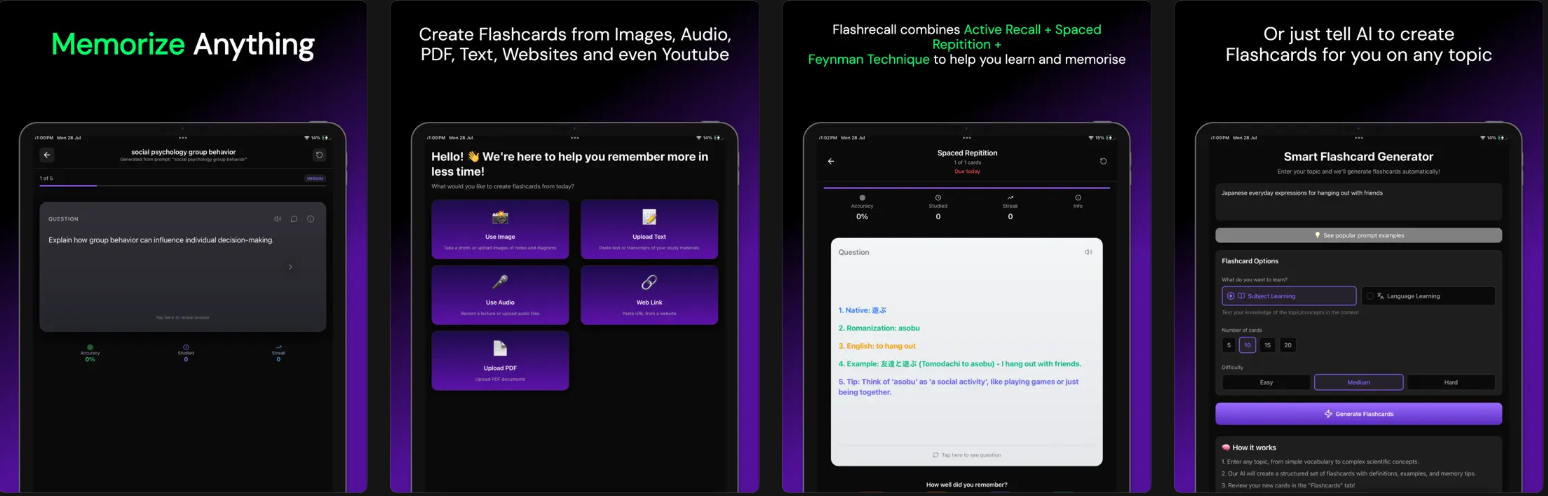Select the Language Learning option
This screenshot has height=496, width=1548.
click(x=1428, y=296)
